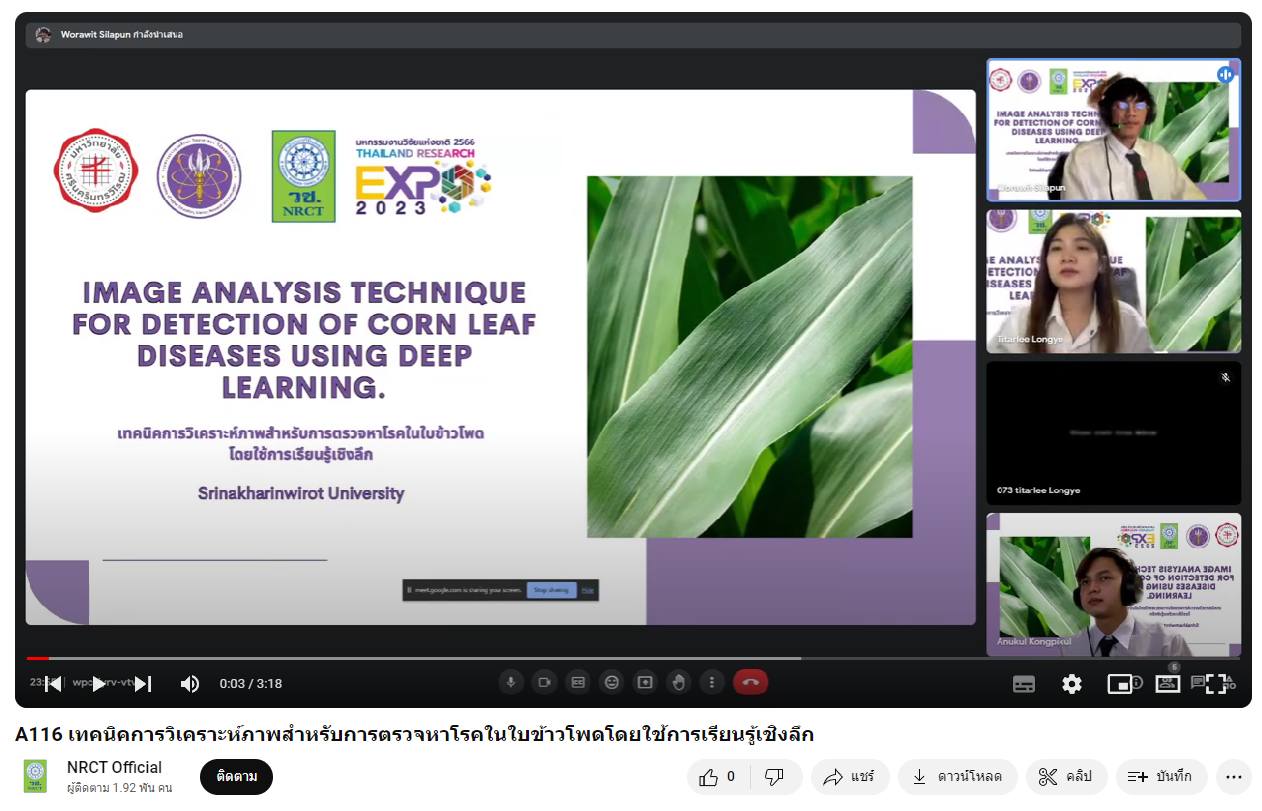1262x811 pixels.
Task: Share the video using แชร์ button
Action: (849, 777)
